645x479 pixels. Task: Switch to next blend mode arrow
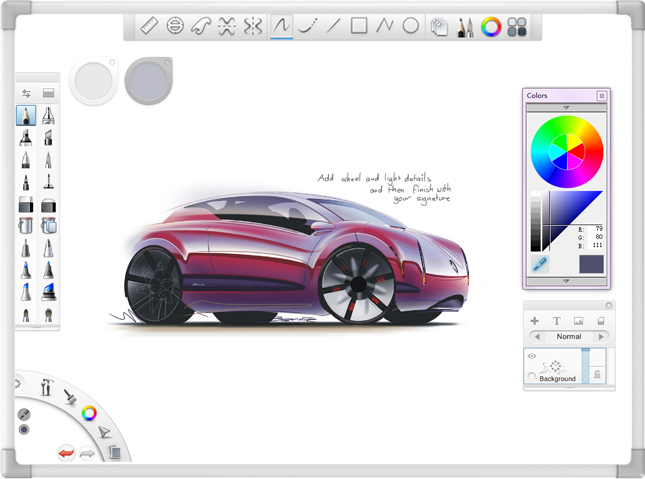pyautogui.click(x=601, y=337)
